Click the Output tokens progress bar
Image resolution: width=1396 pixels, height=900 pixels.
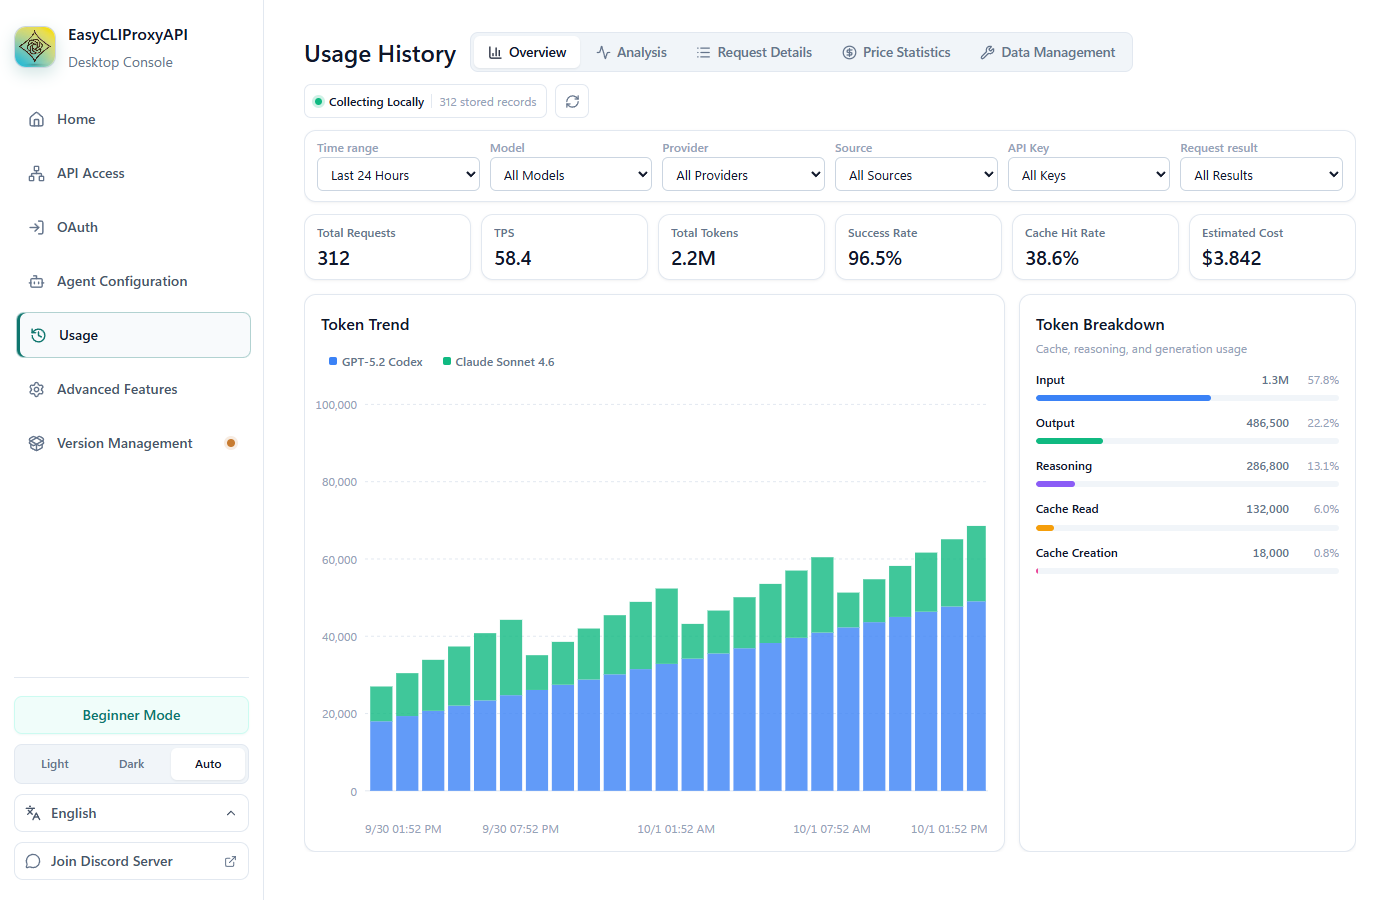(1187, 441)
